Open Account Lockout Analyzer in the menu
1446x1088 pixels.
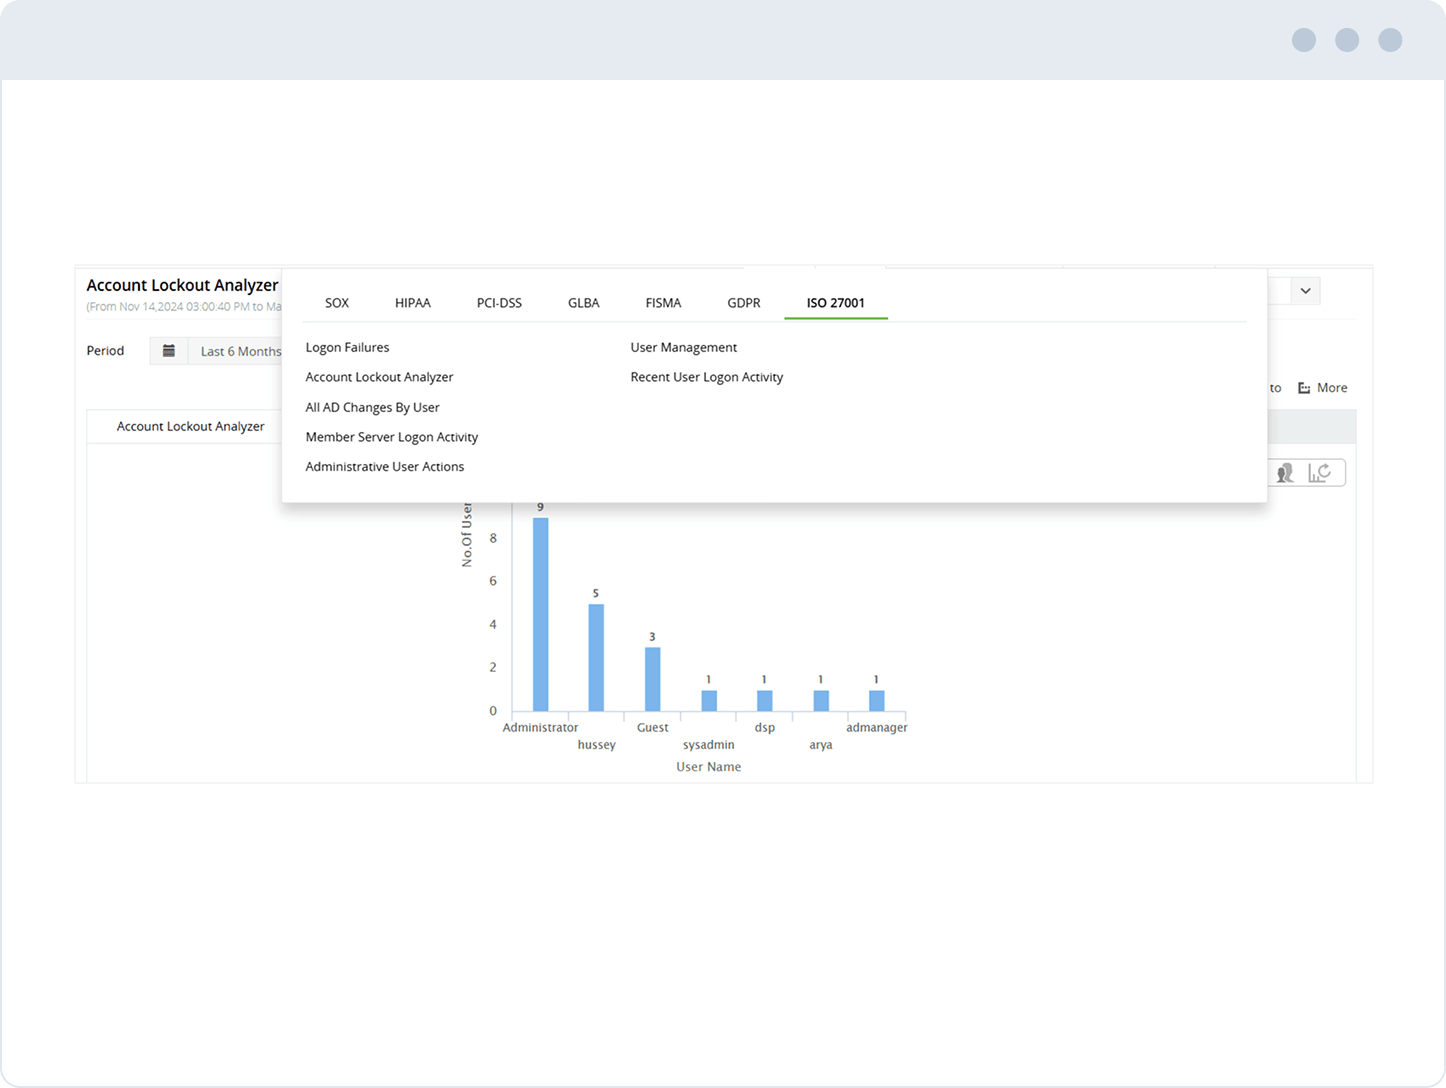[x=379, y=377]
